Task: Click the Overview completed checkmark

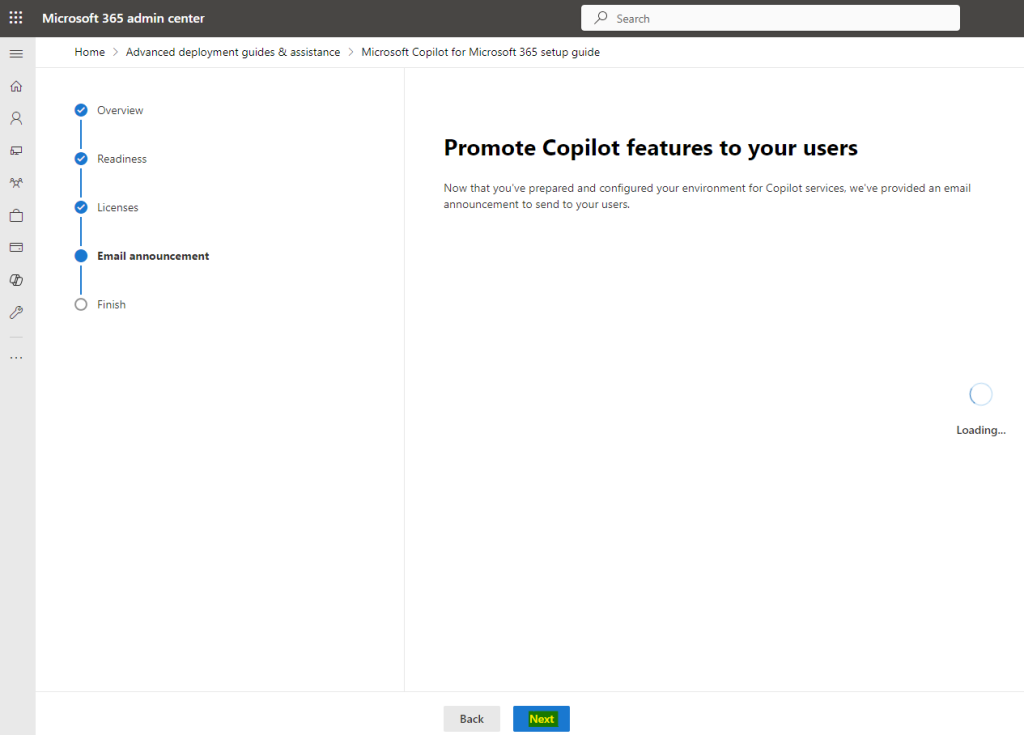Action: pyautogui.click(x=81, y=110)
